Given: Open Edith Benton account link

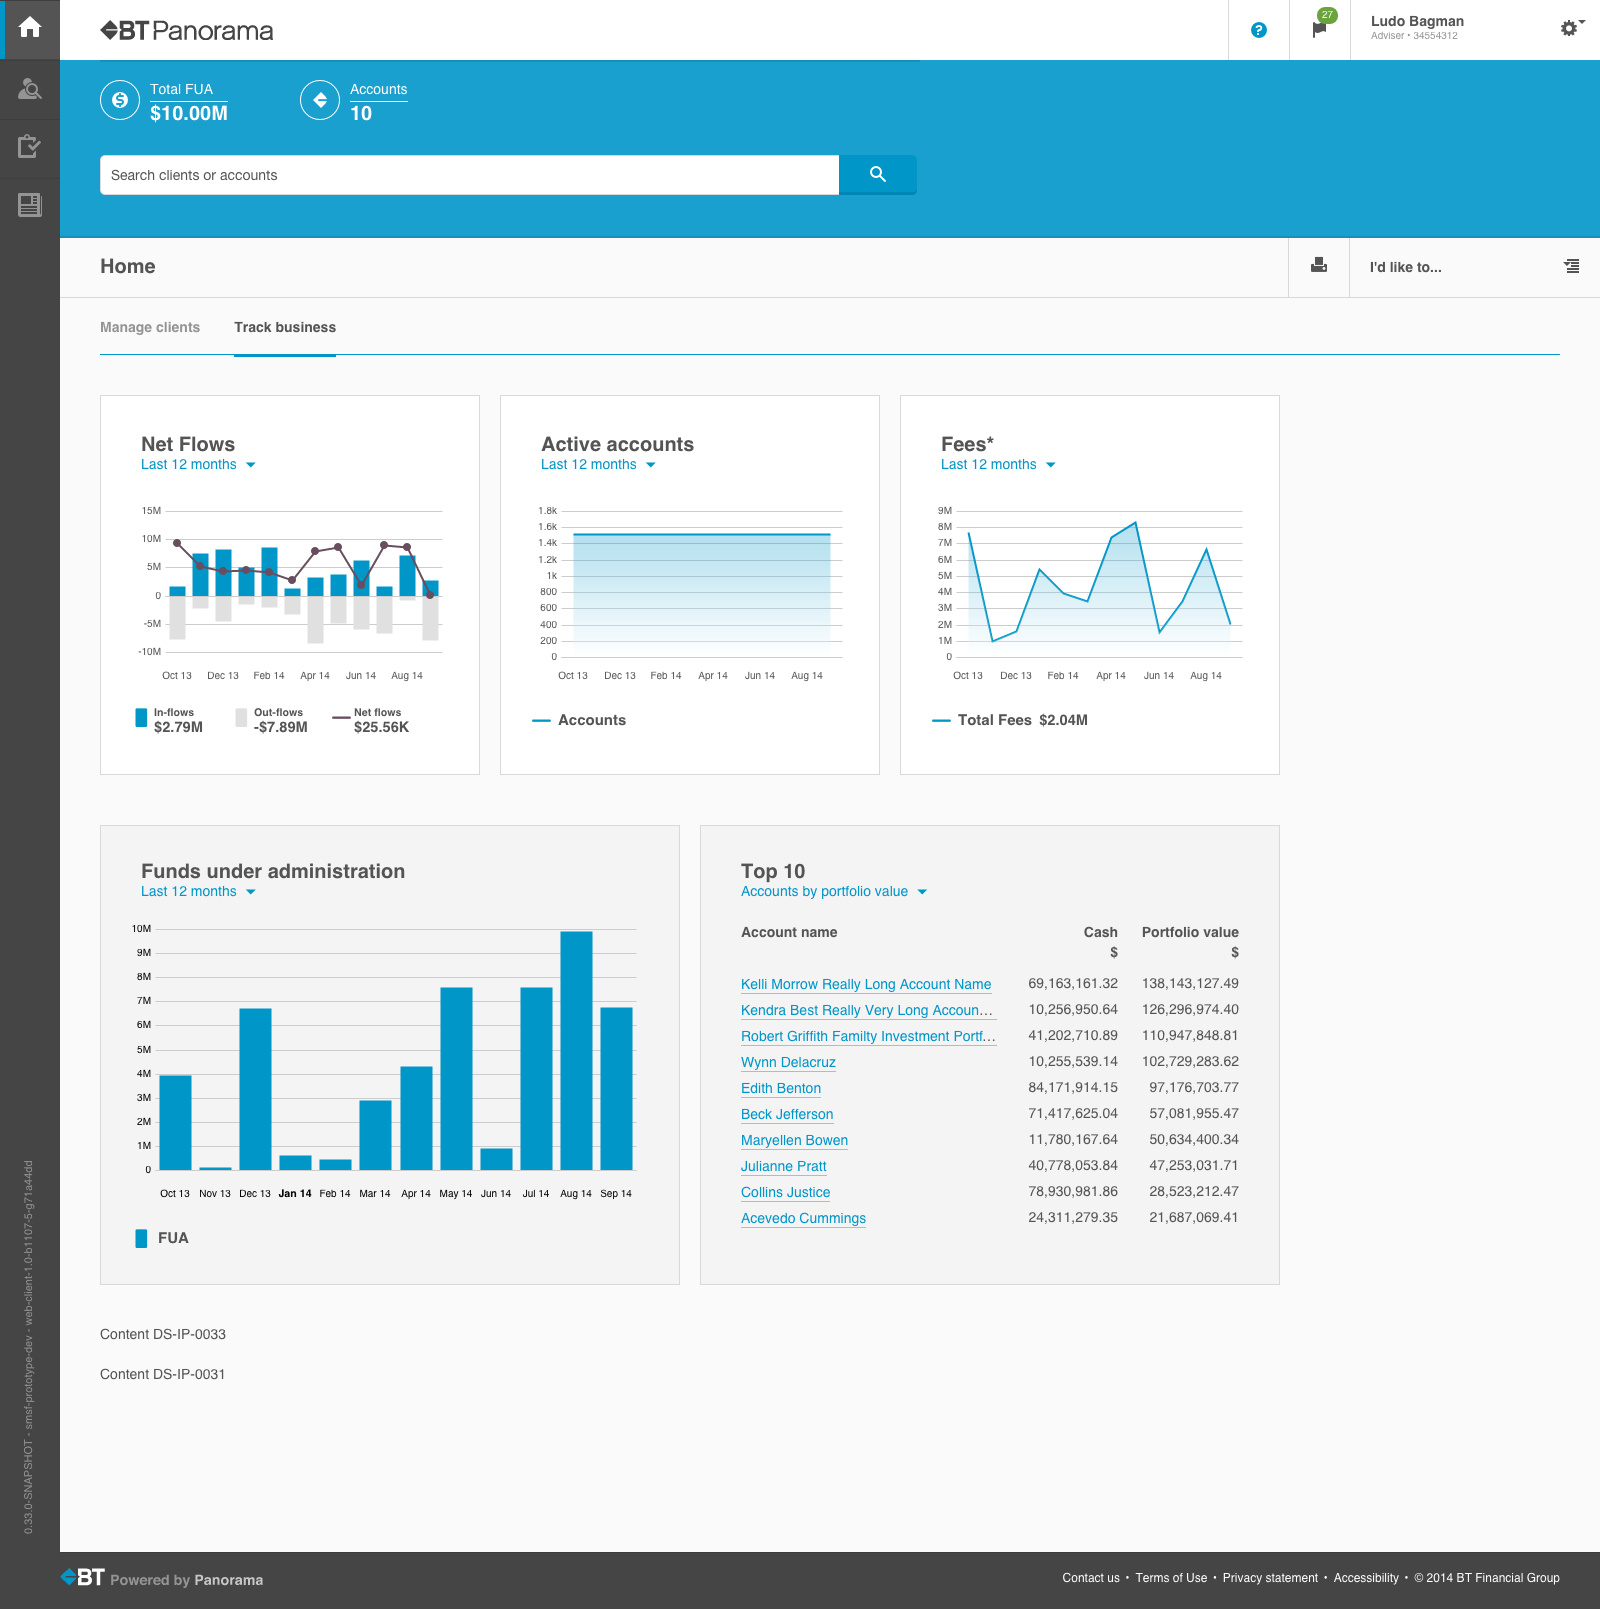Looking at the screenshot, I should [x=781, y=1088].
